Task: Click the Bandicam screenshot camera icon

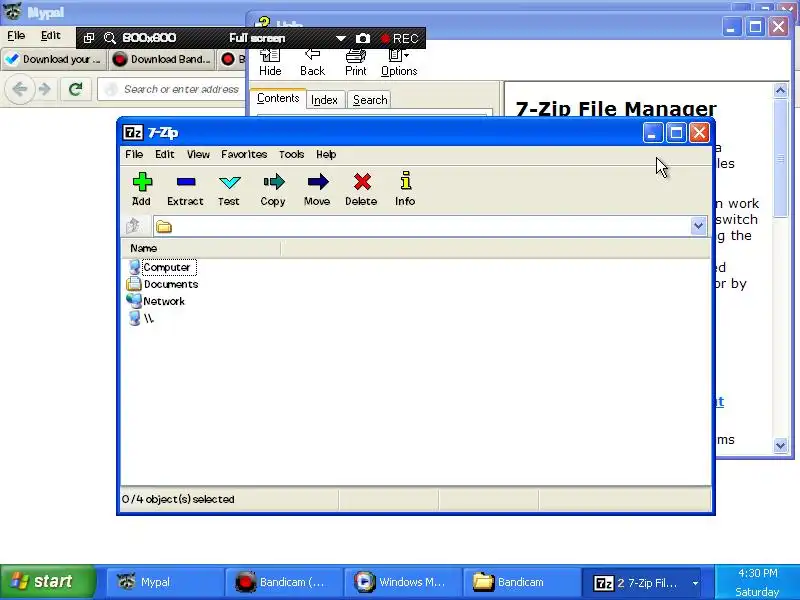Action: click(x=363, y=38)
